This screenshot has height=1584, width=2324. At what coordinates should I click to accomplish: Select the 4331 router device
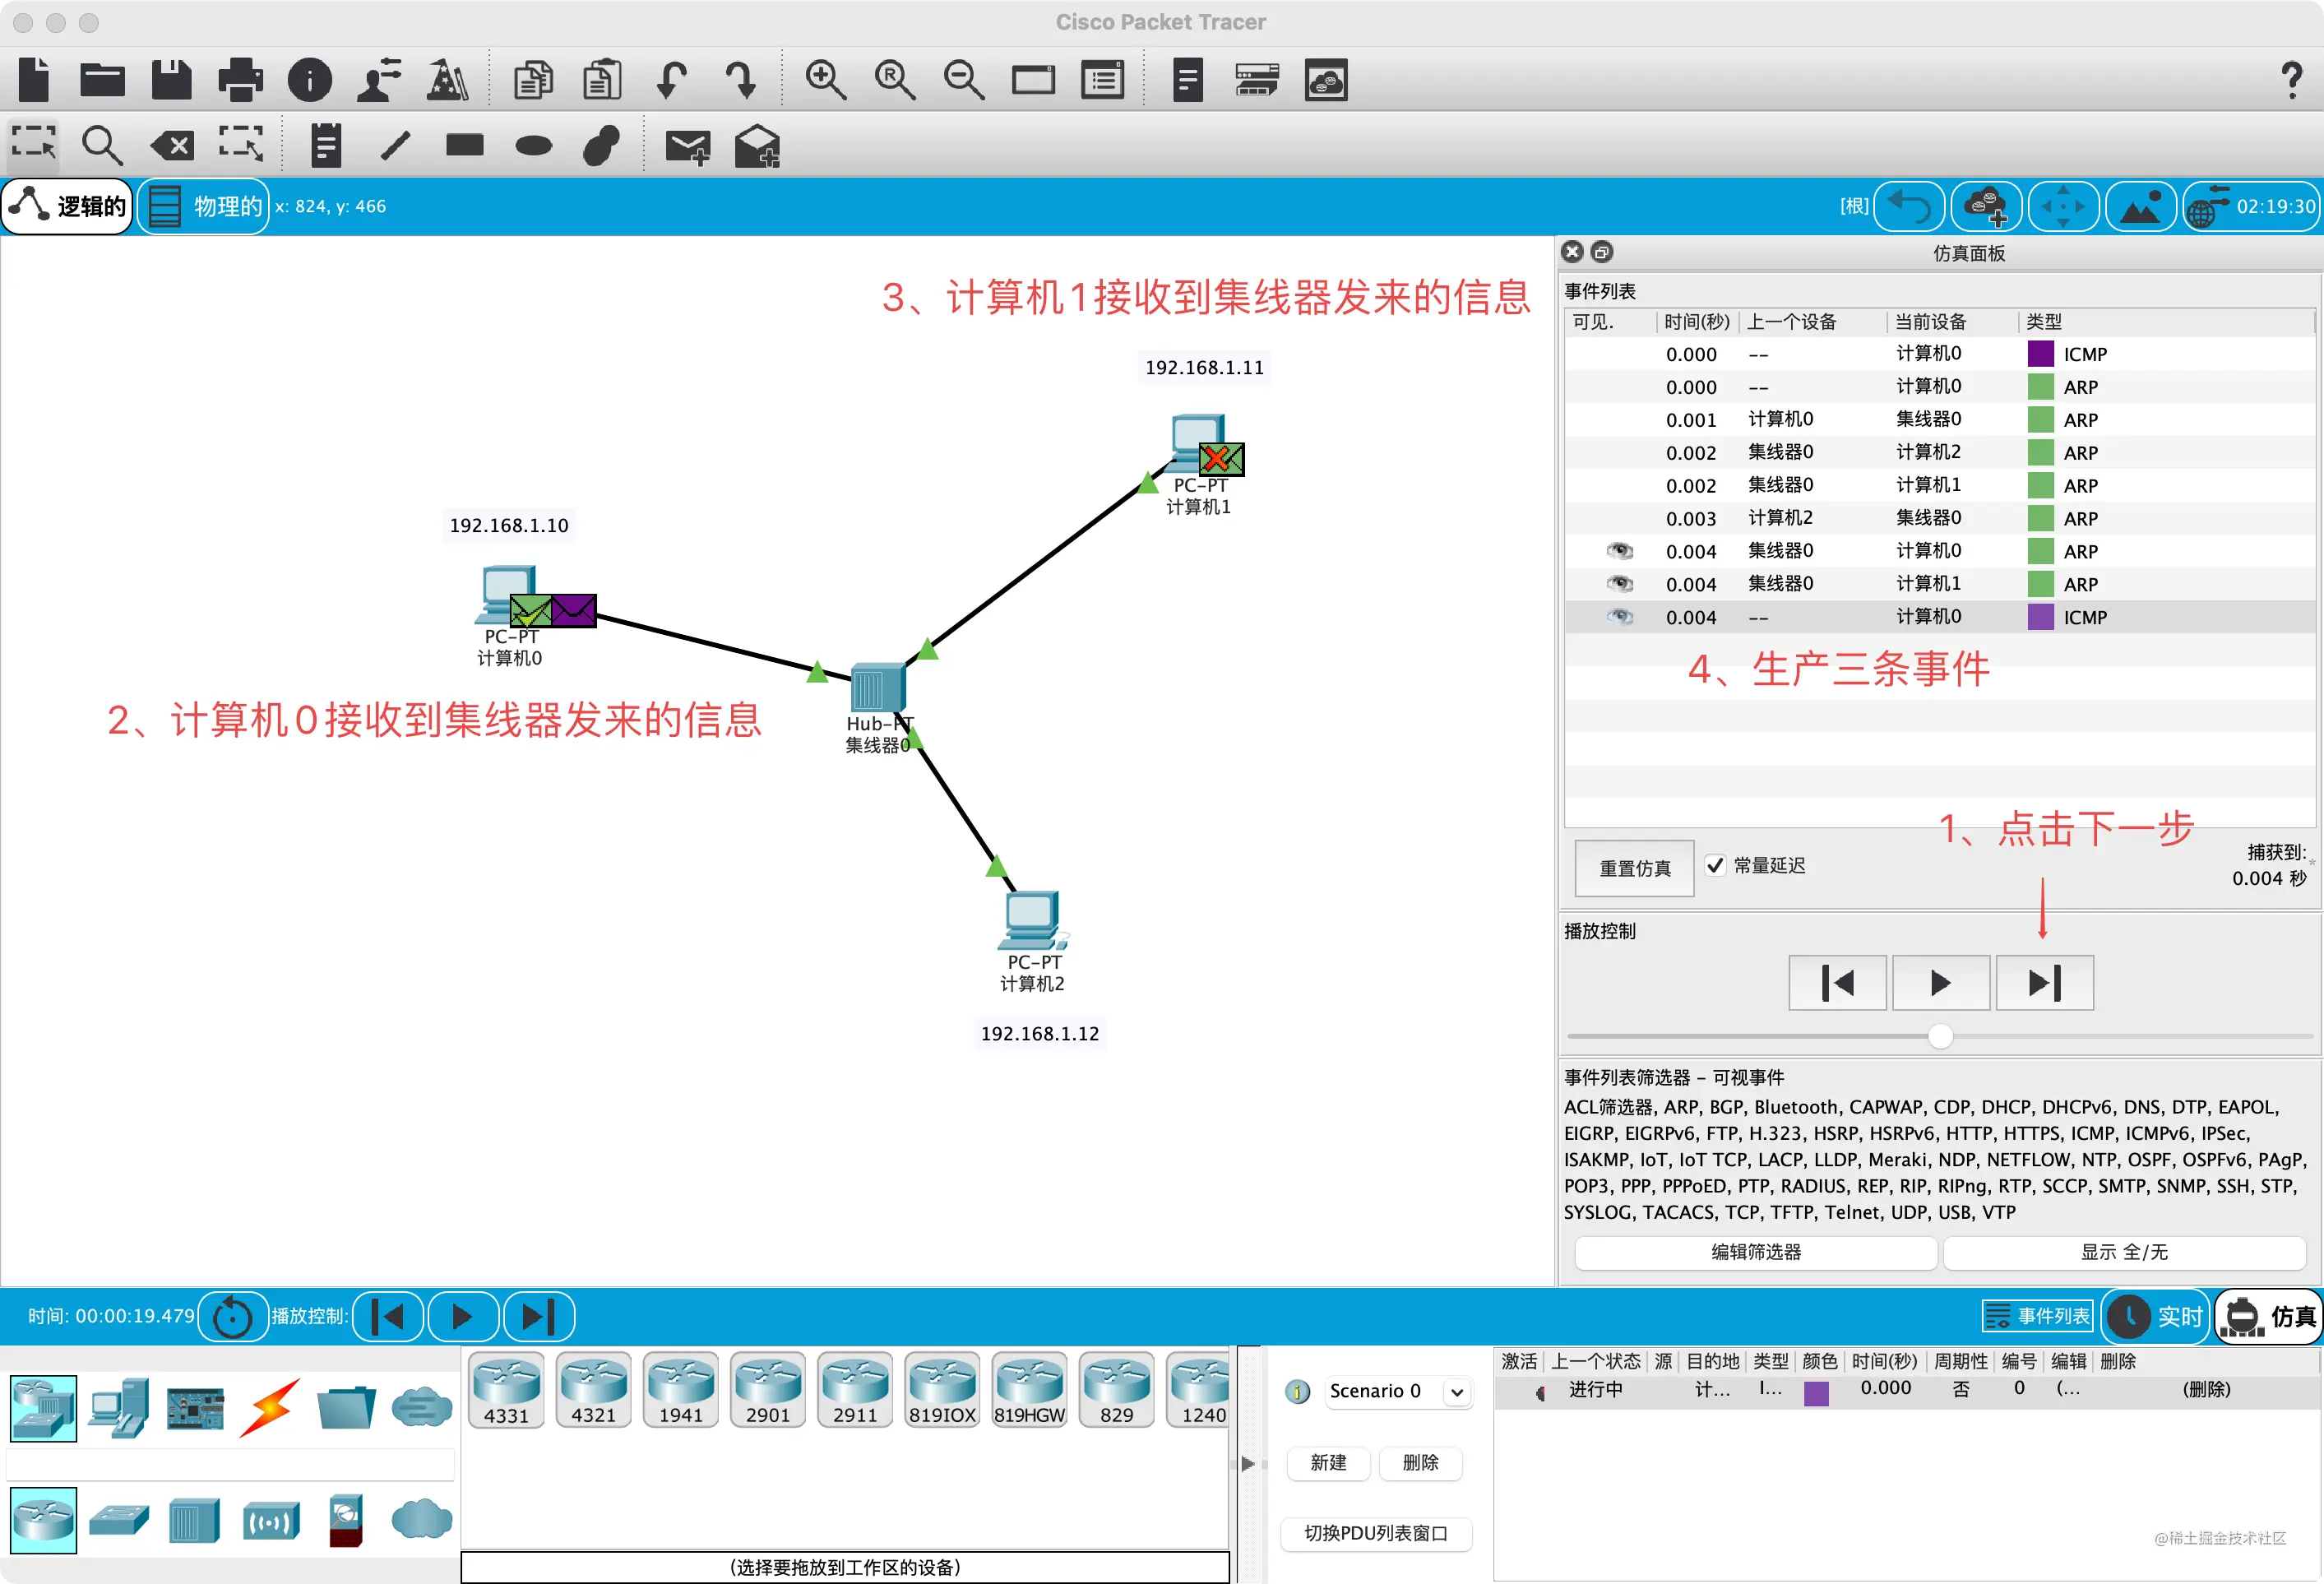point(506,1390)
